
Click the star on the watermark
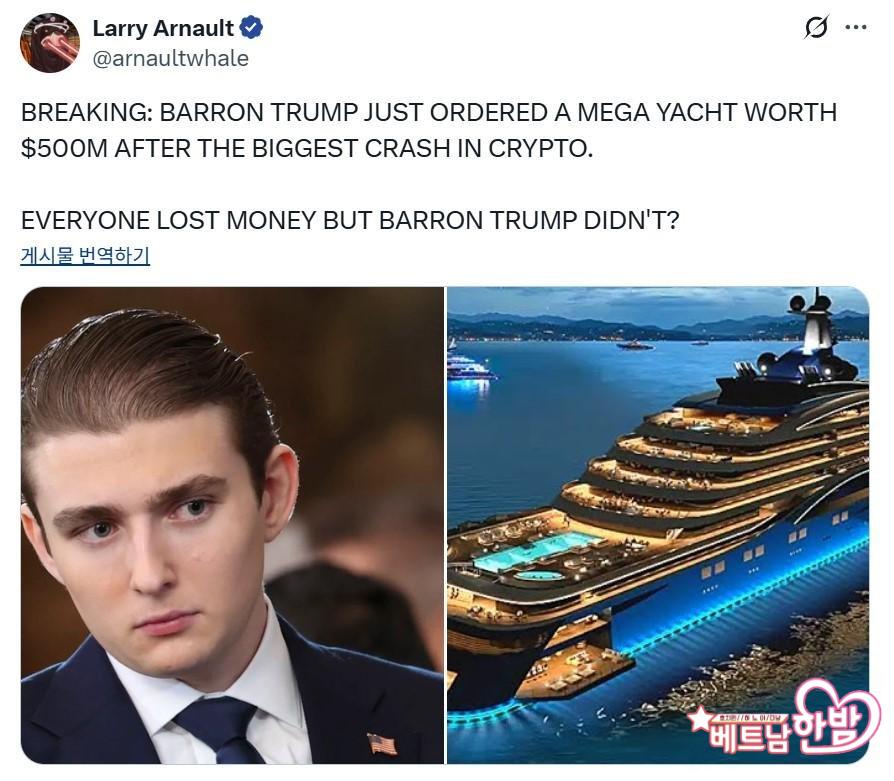700,719
